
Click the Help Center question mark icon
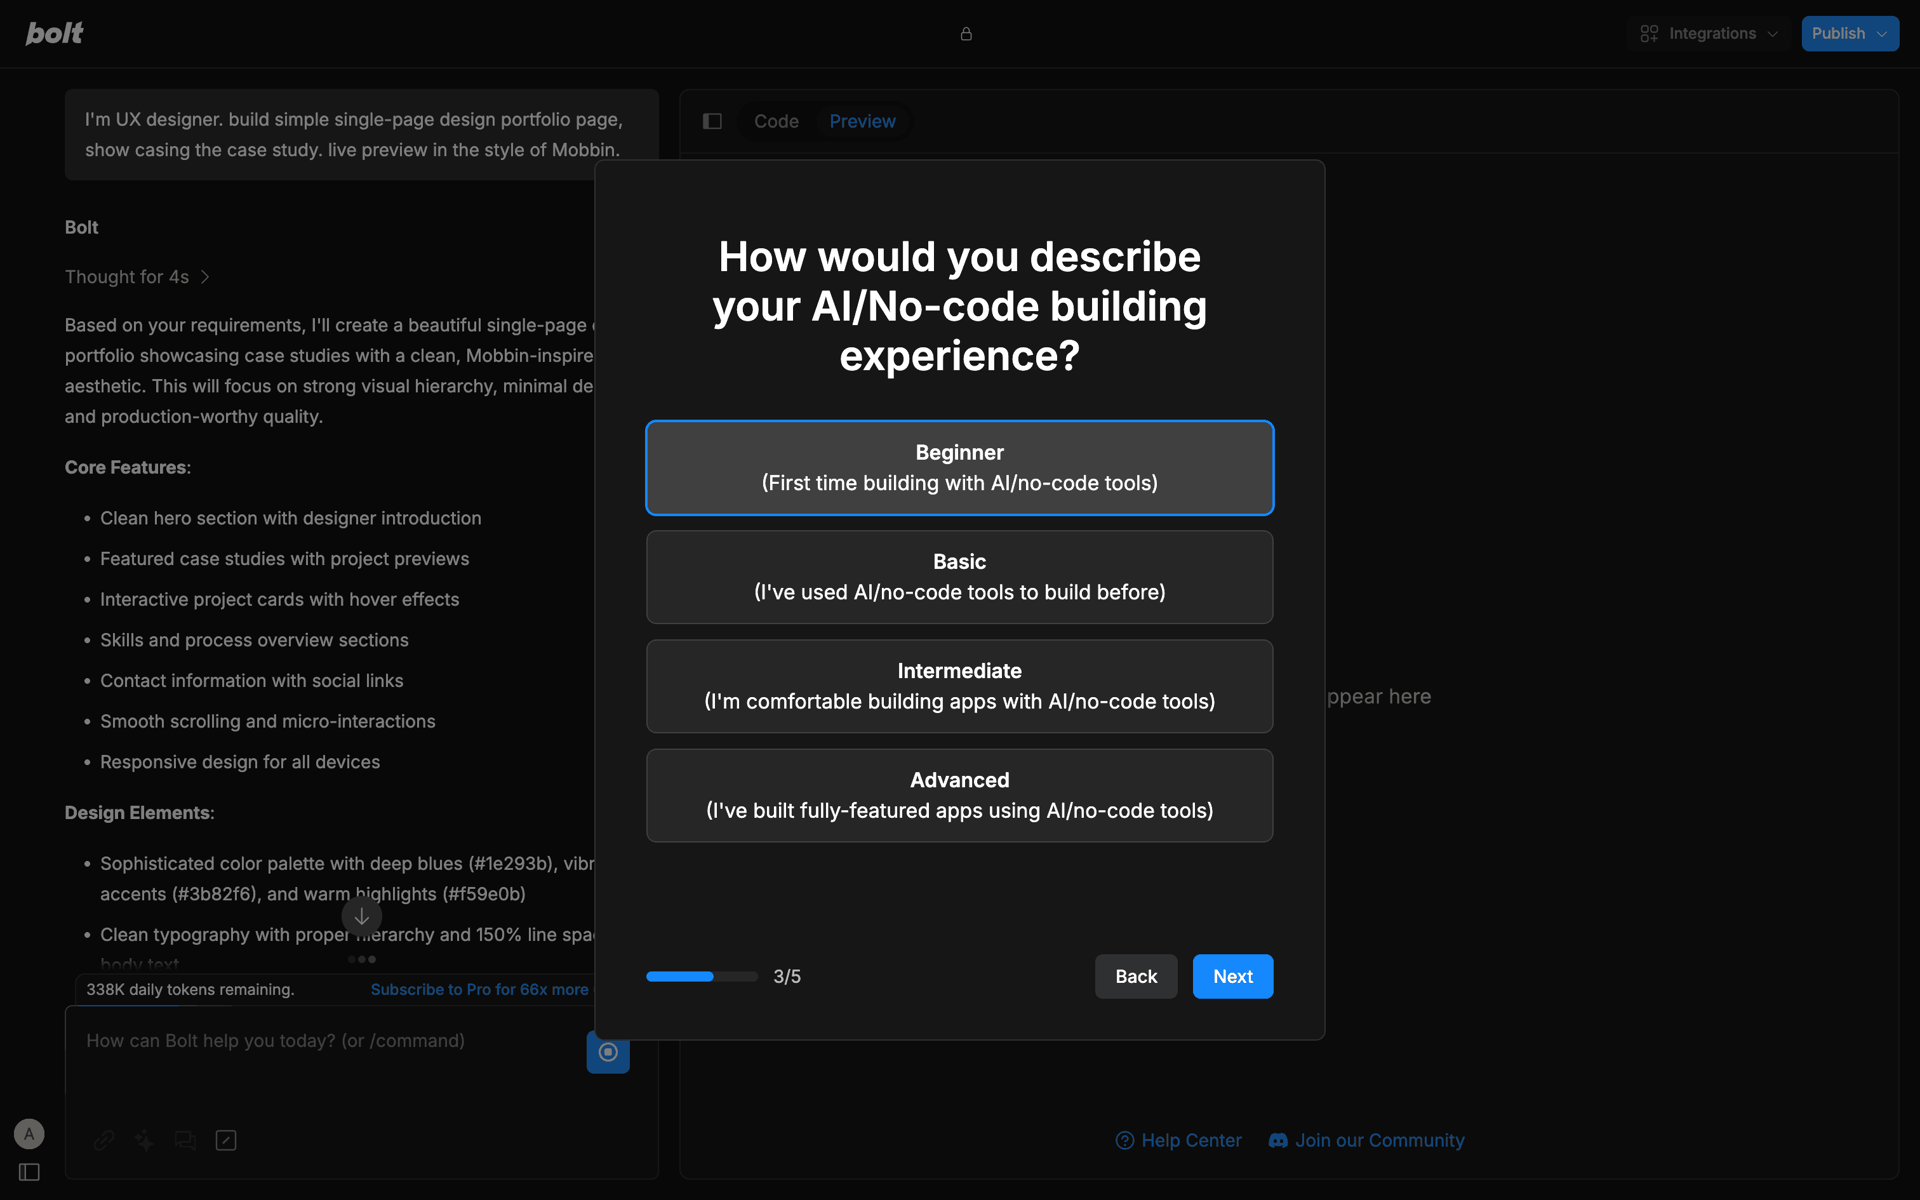(x=1125, y=1141)
